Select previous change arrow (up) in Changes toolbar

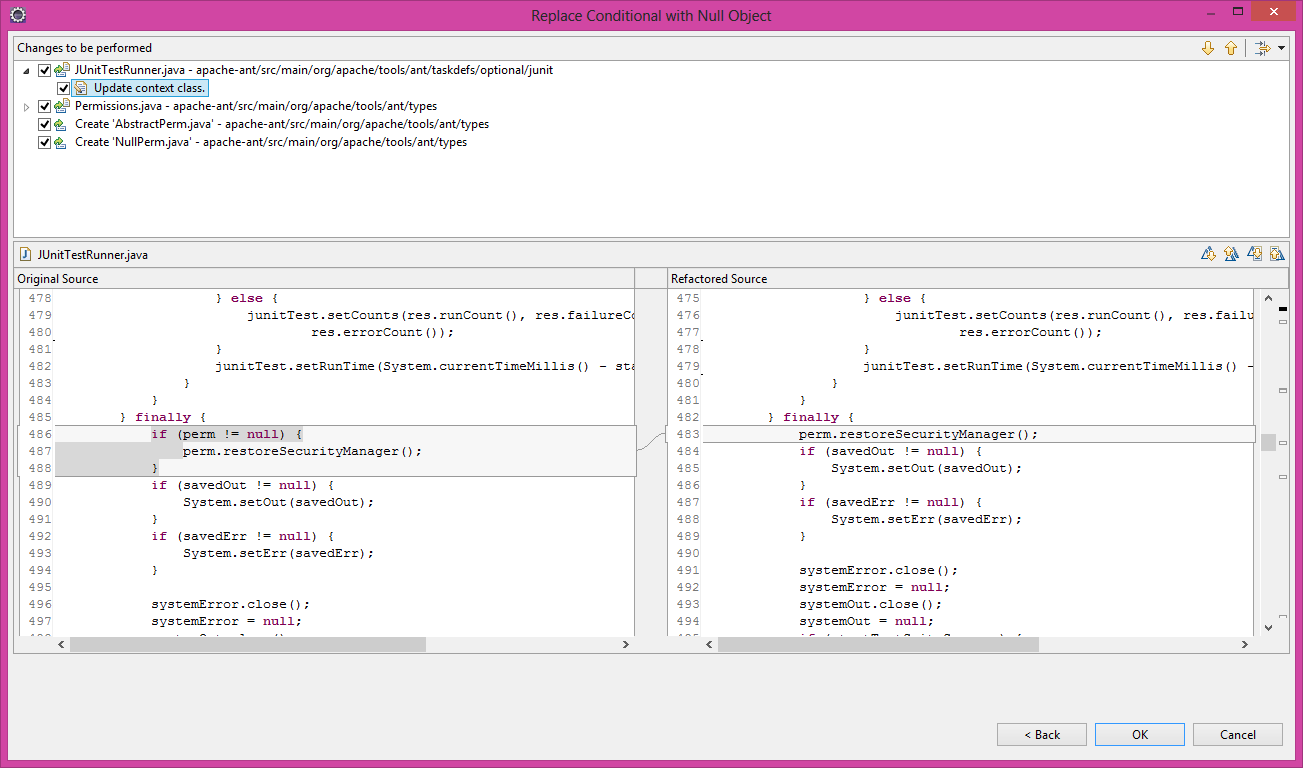(1231, 48)
